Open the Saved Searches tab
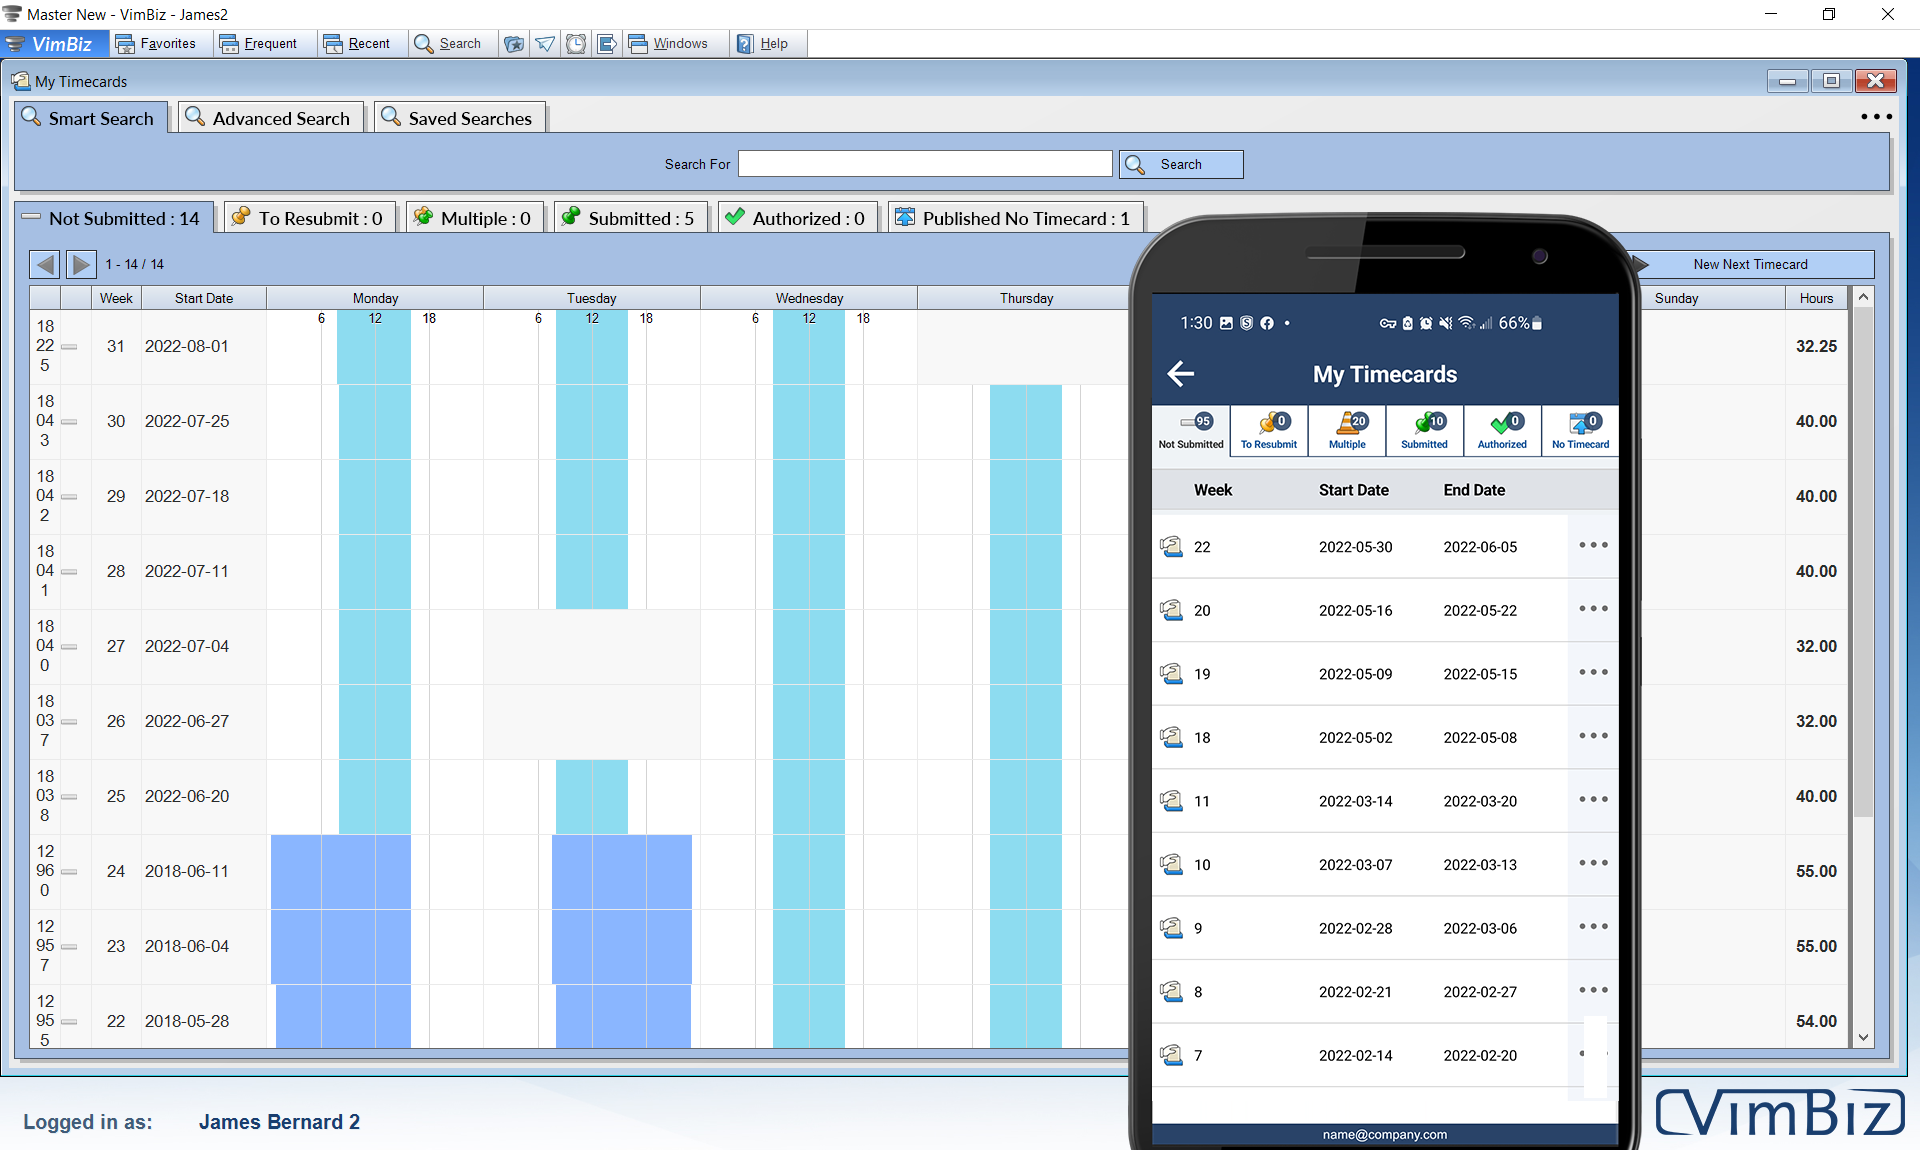1920x1150 pixels. point(459,117)
